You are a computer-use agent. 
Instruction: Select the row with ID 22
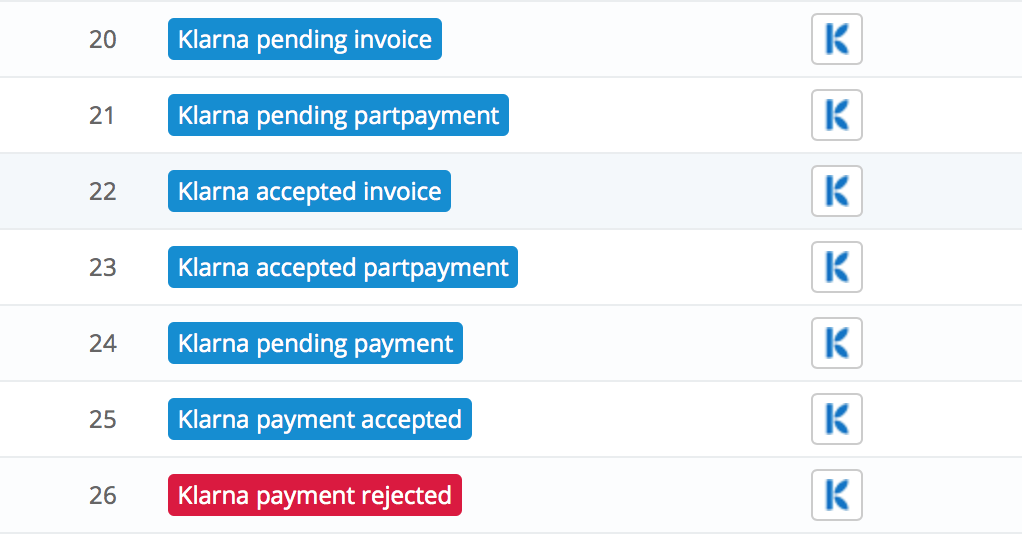click(511, 191)
